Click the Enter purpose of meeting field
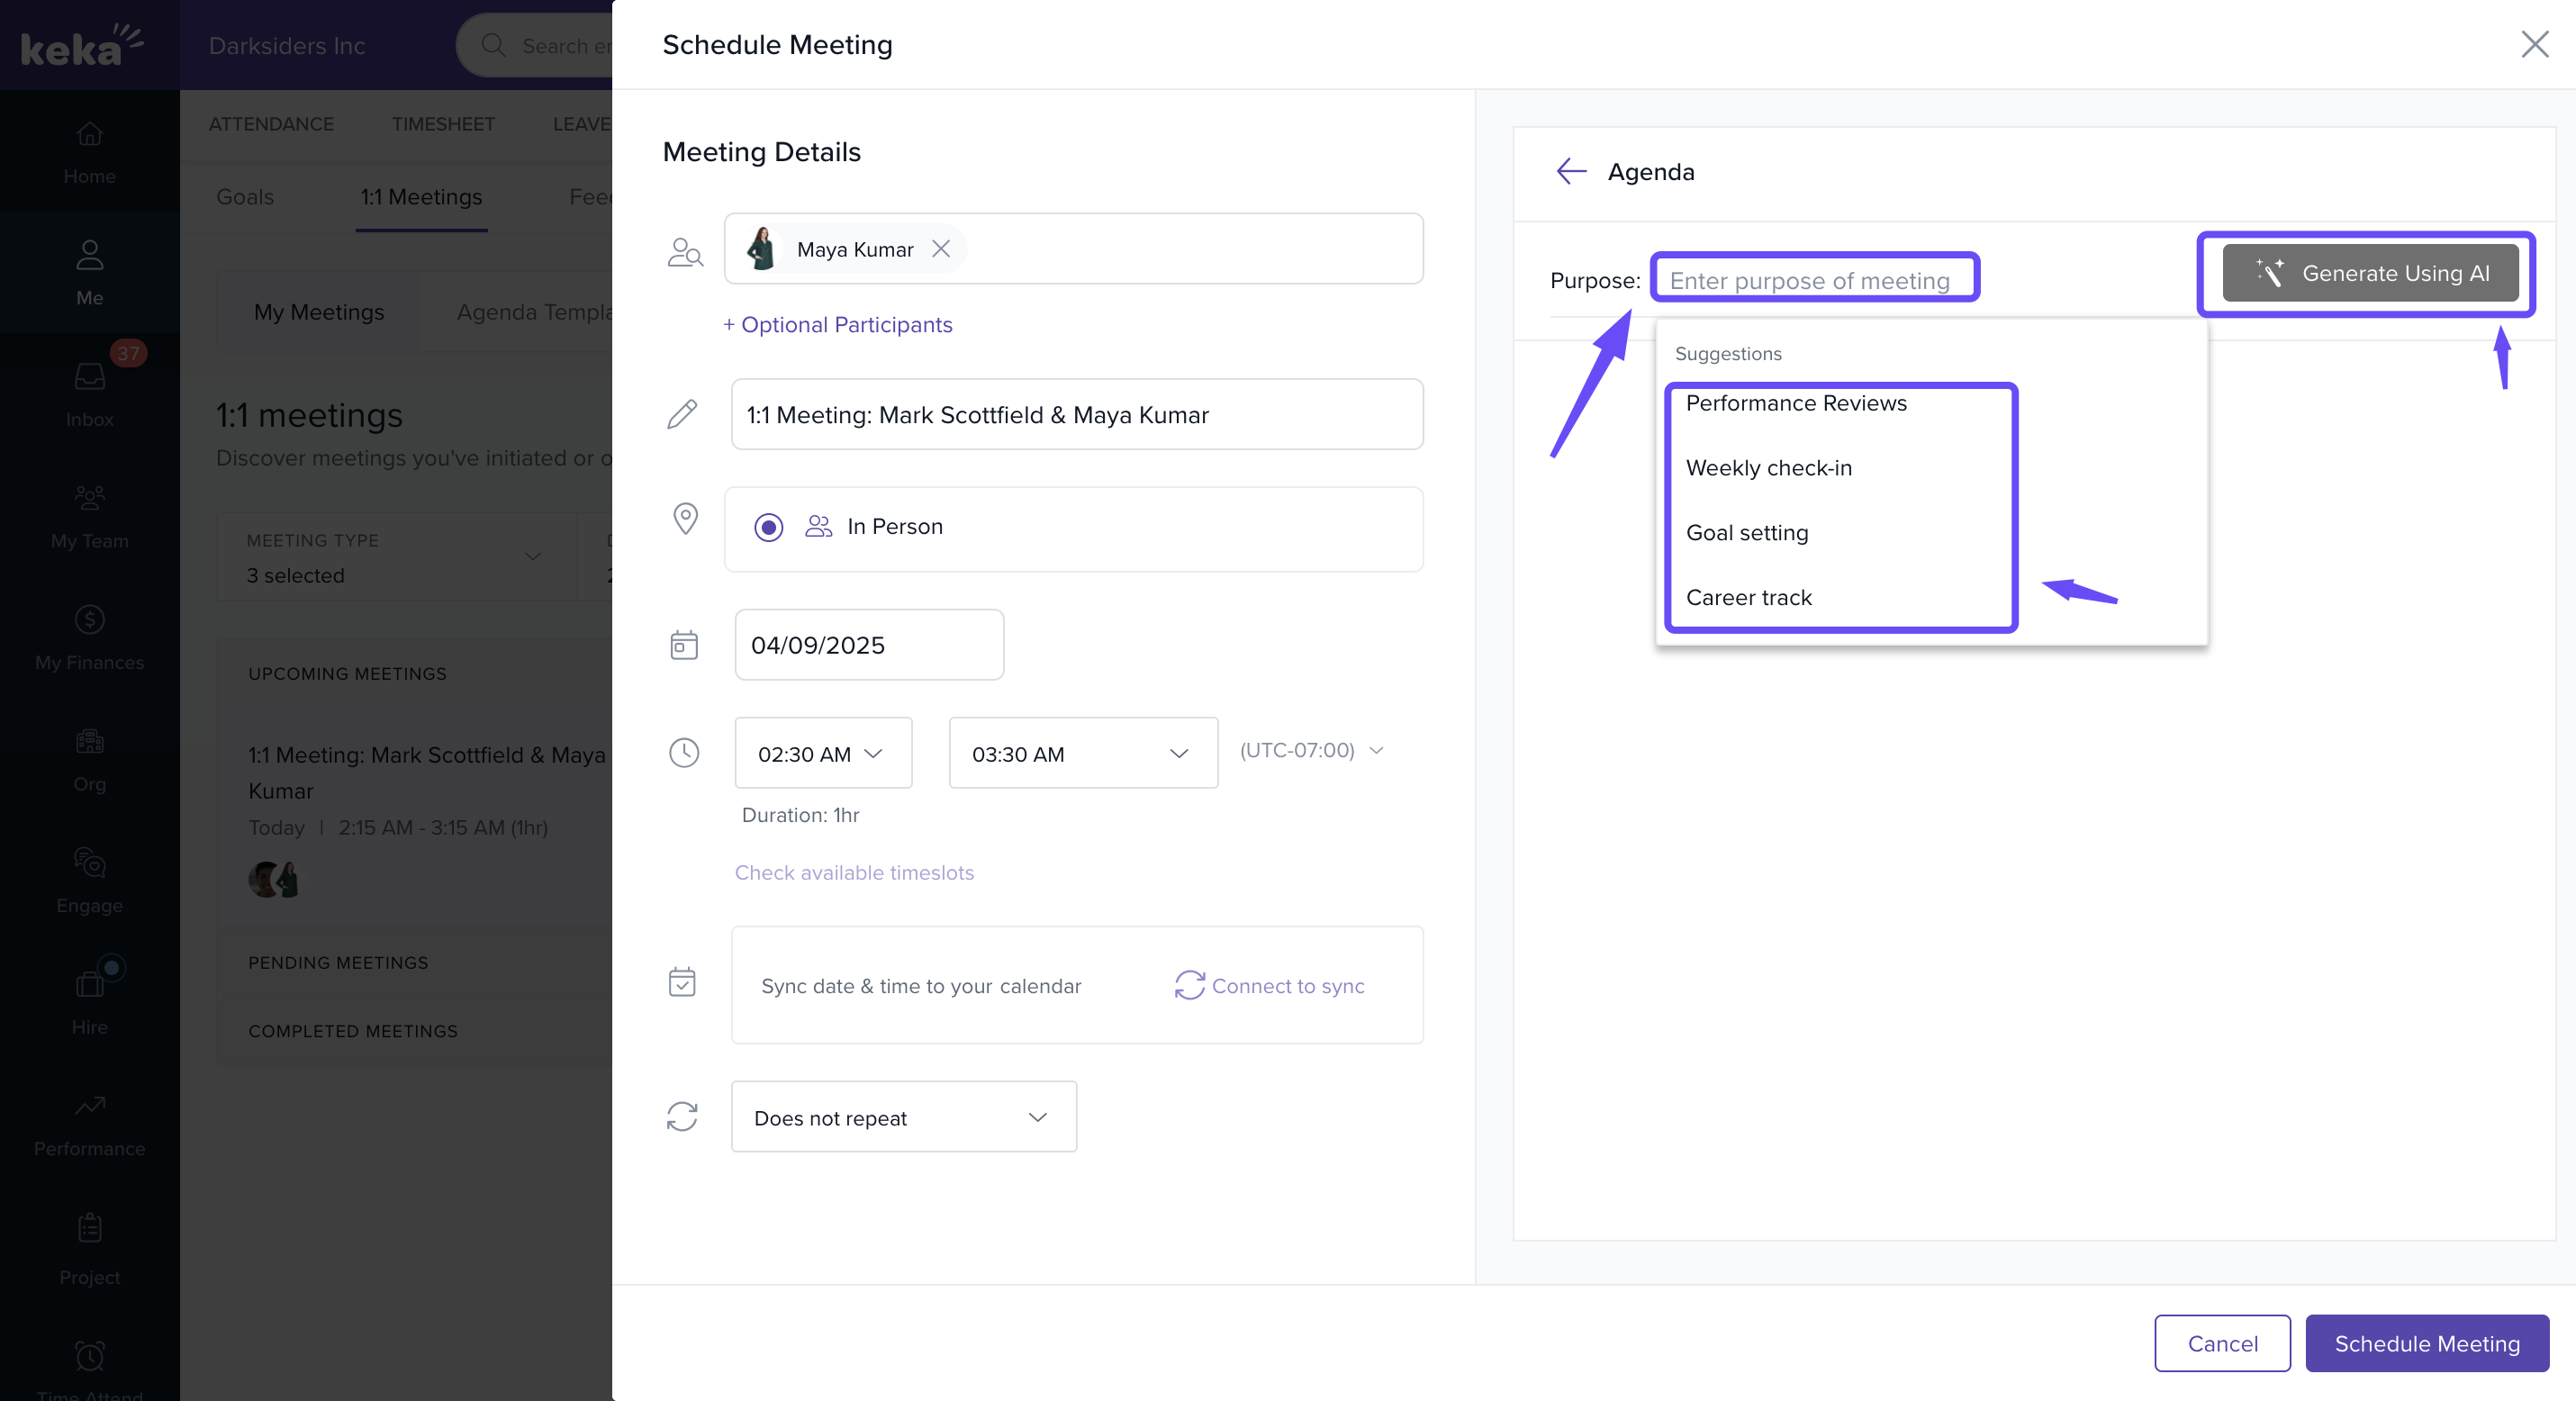Image resolution: width=2576 pixels, height=1401 pixels. pyautogui.click(x=1814, y=280)
